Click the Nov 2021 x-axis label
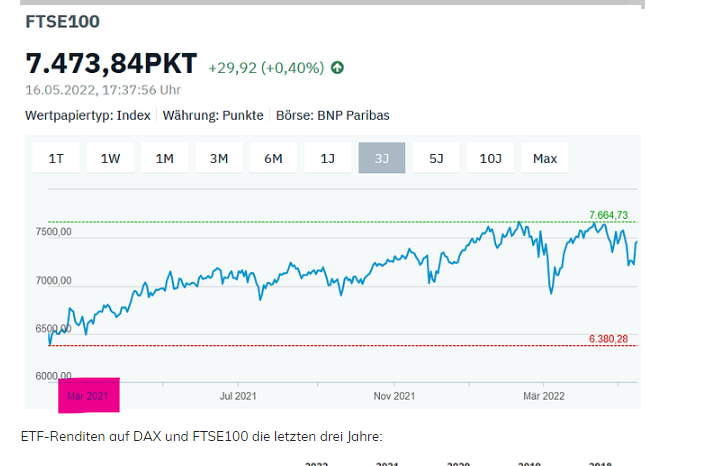 (394, 396)
